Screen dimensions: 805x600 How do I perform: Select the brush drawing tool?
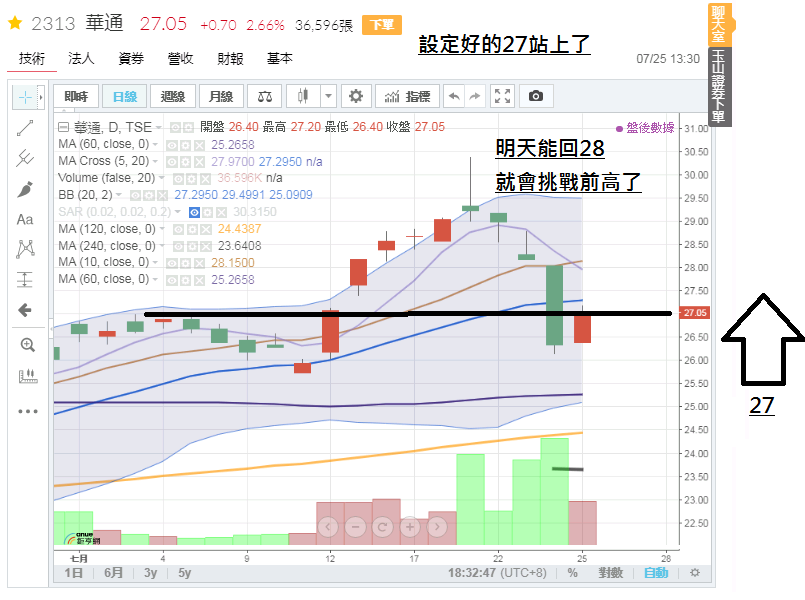(25, 189)
